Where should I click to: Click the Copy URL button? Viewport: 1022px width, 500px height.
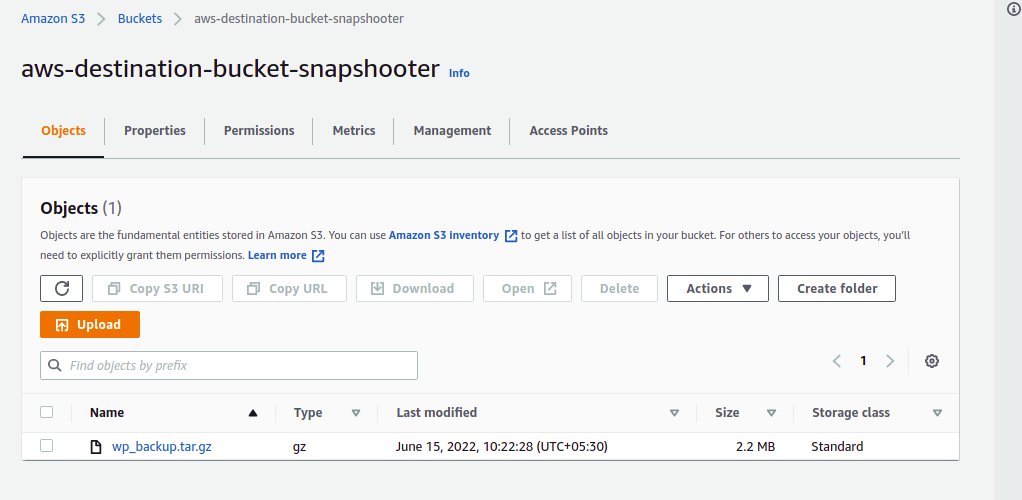(x=289, y=288)
